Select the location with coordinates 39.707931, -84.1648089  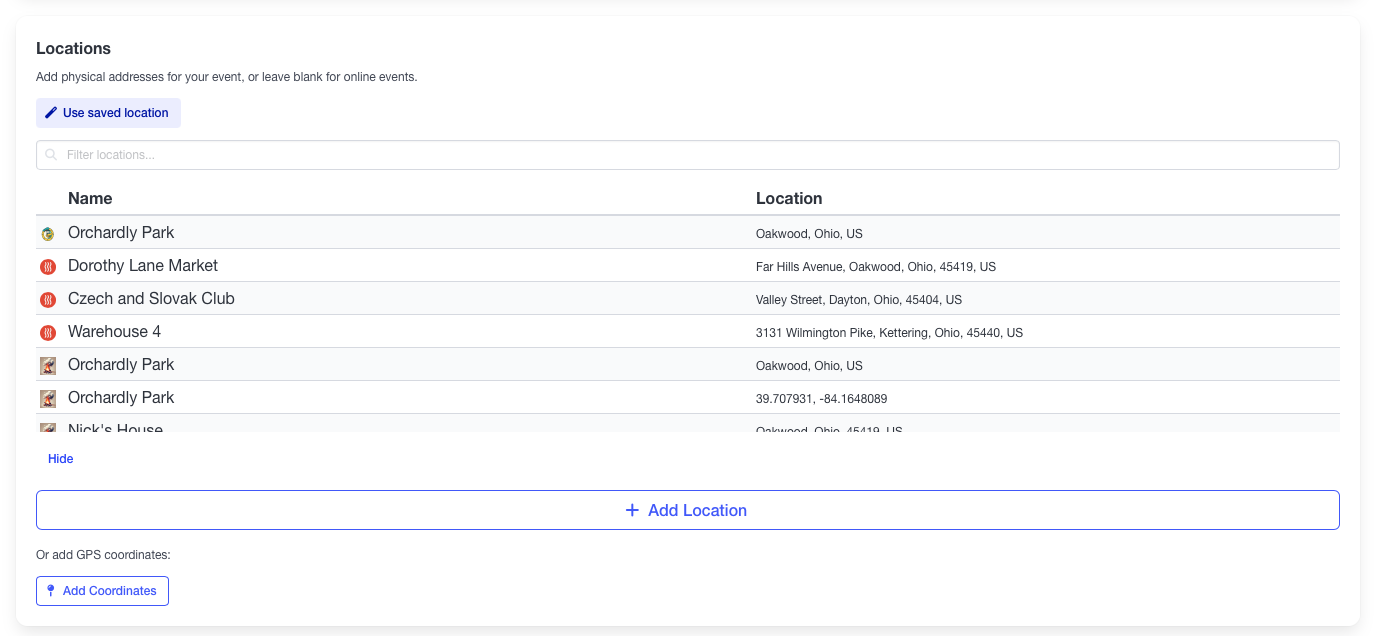[x=821, y=399]
